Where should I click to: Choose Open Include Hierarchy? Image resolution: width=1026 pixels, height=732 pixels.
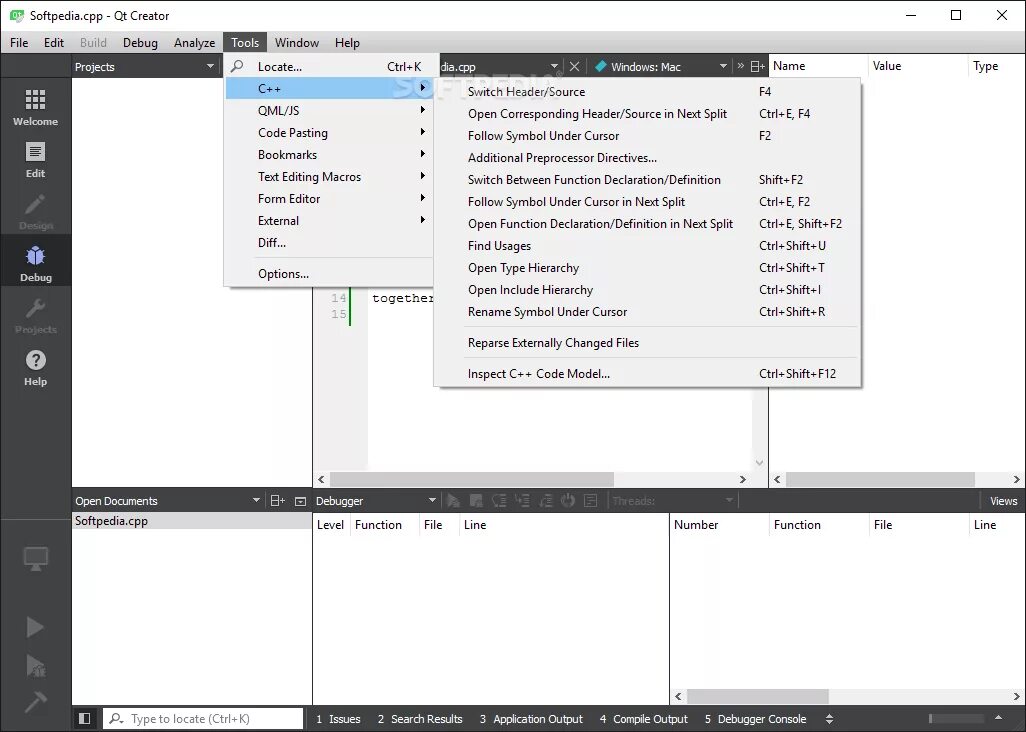[647, 290]
